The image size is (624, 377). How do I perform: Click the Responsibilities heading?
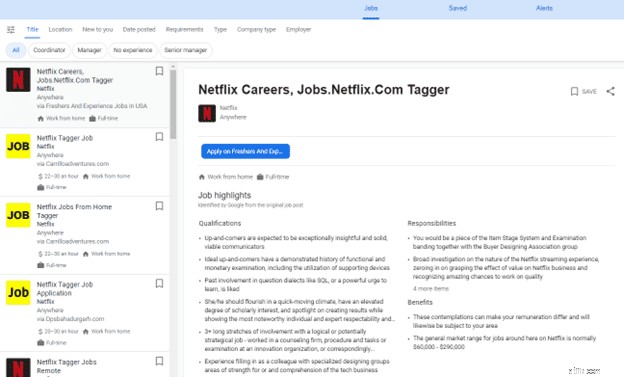coord(432,223)
